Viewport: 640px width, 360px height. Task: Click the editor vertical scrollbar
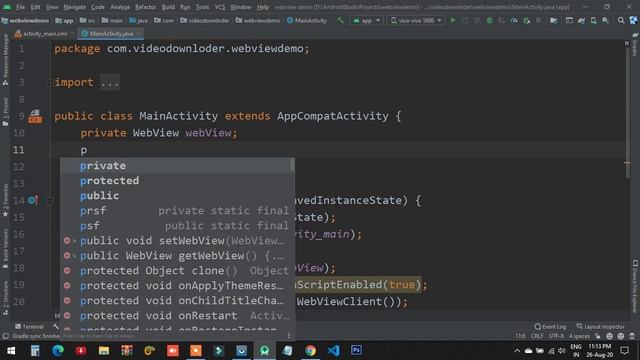click(x=627, y=112)
